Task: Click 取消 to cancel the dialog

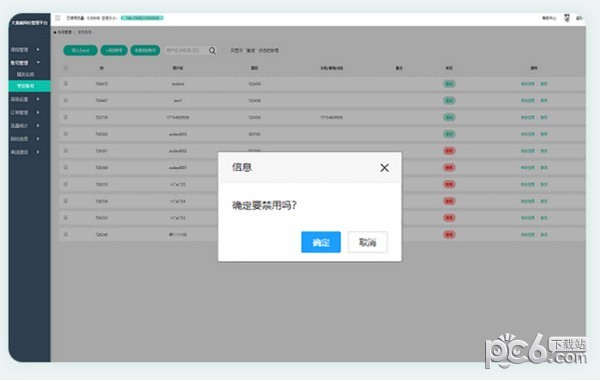Action: click(367, 242)
